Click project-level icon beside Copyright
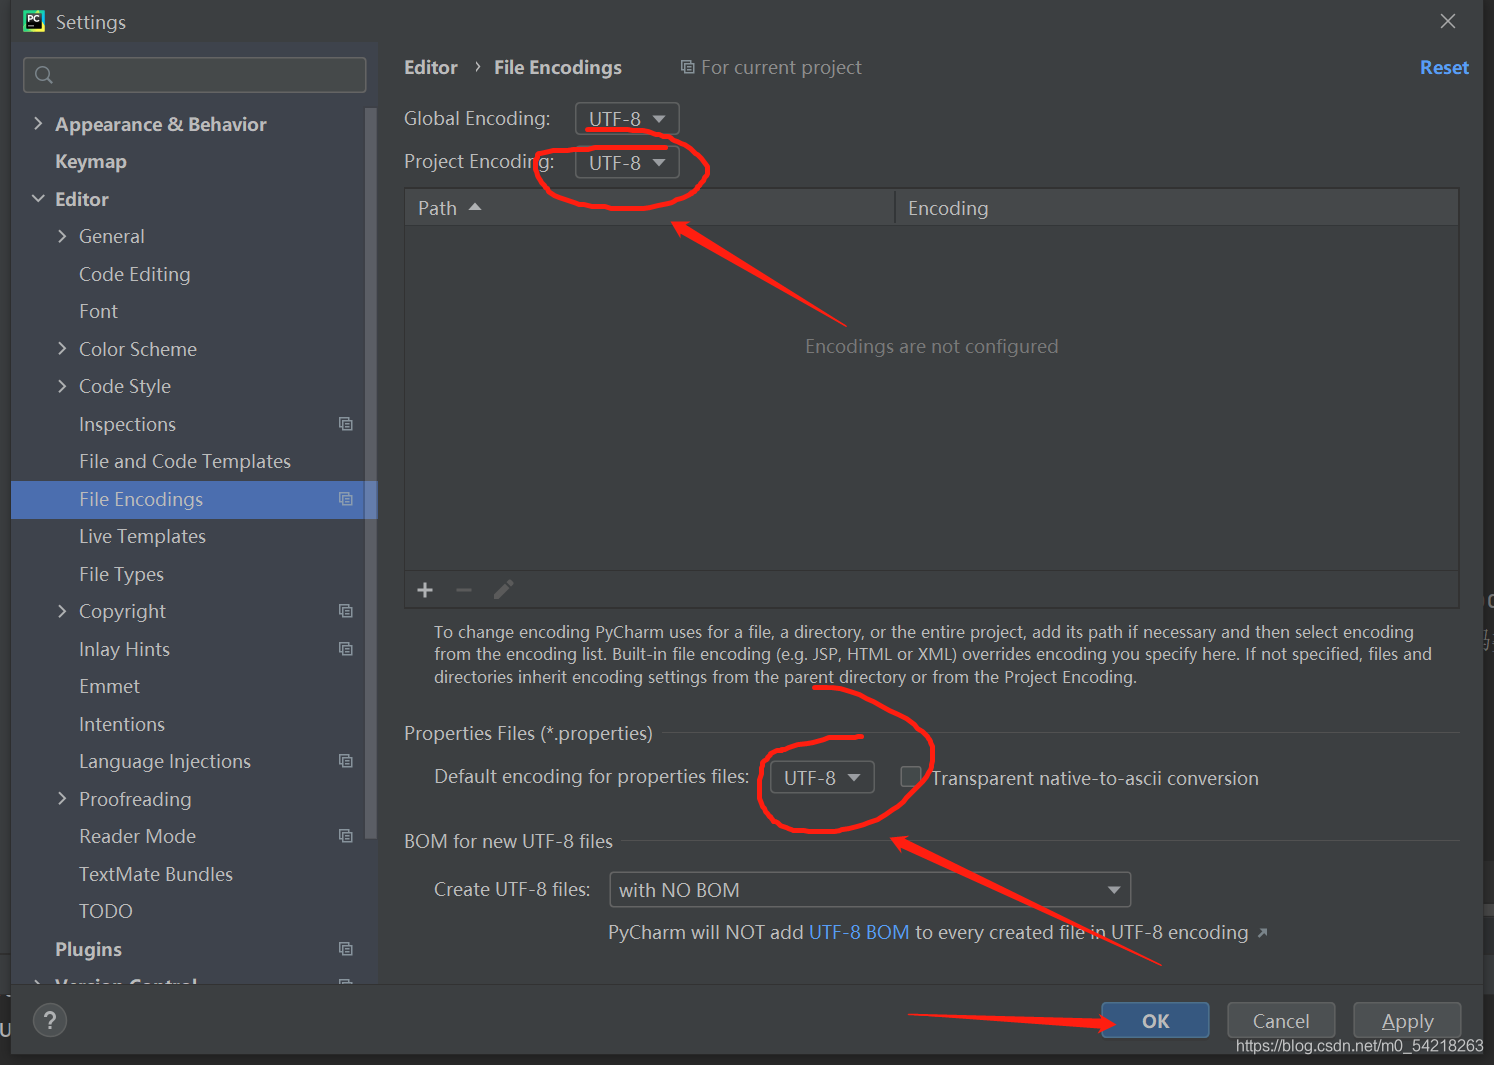This screenshot has width=1494, height=1065. [346, 611]
